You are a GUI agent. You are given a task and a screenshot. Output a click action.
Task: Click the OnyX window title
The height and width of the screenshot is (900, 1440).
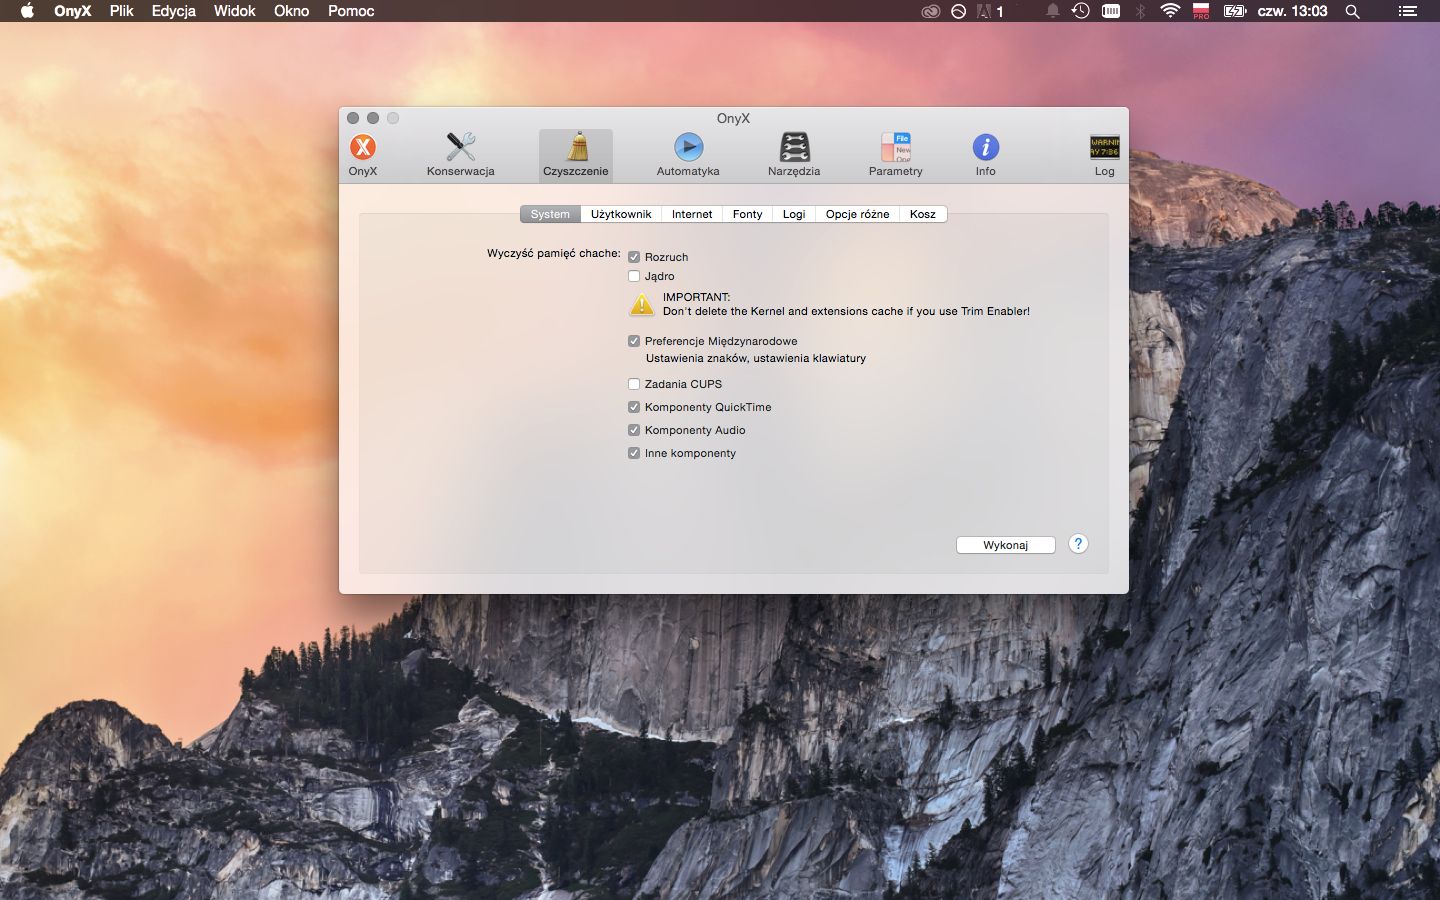pos(733,118)
